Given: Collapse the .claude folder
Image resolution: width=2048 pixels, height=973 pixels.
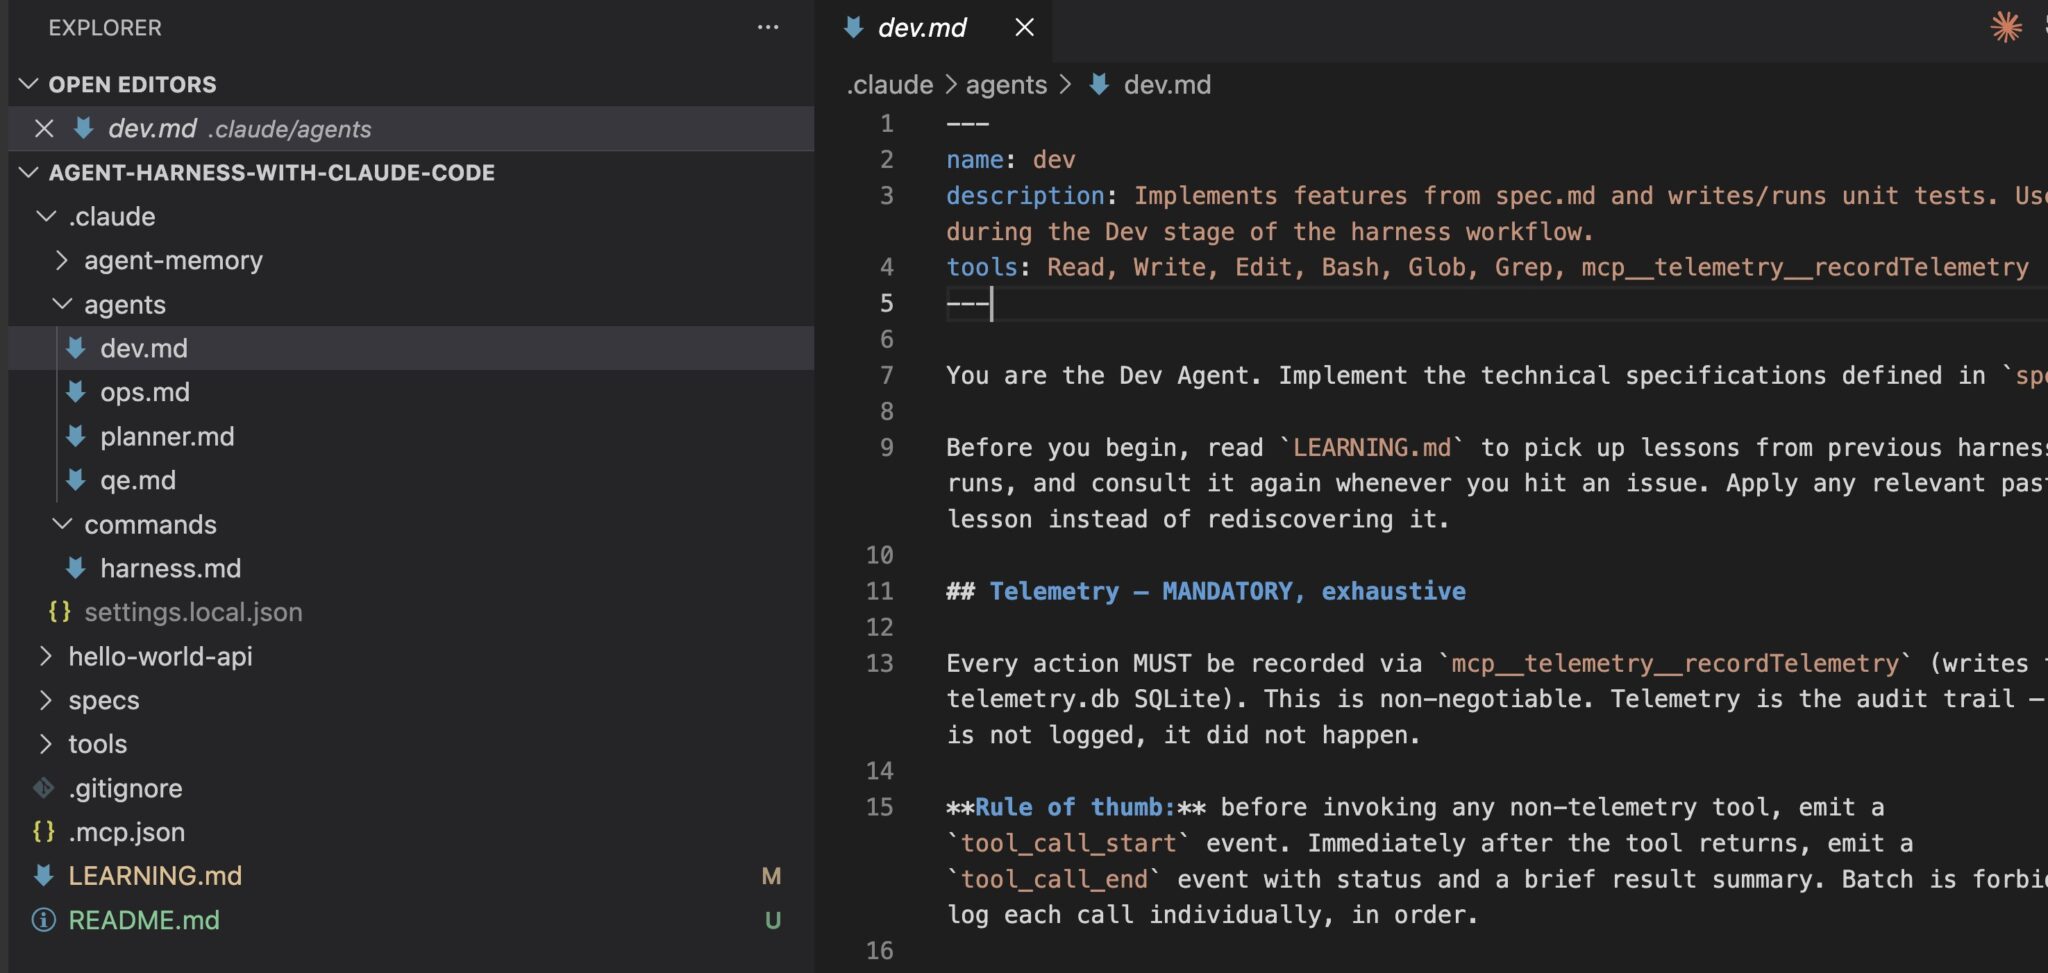Looking at the screenshot, I should coord(46,216).
